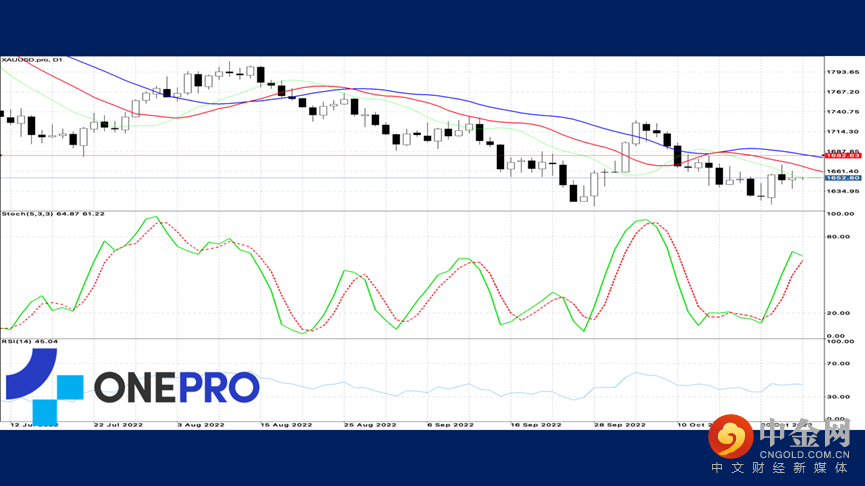This screenshot has height=486, width=865.
Task: Click the 15 Aug 2022 date label
Action: point(286,425)
